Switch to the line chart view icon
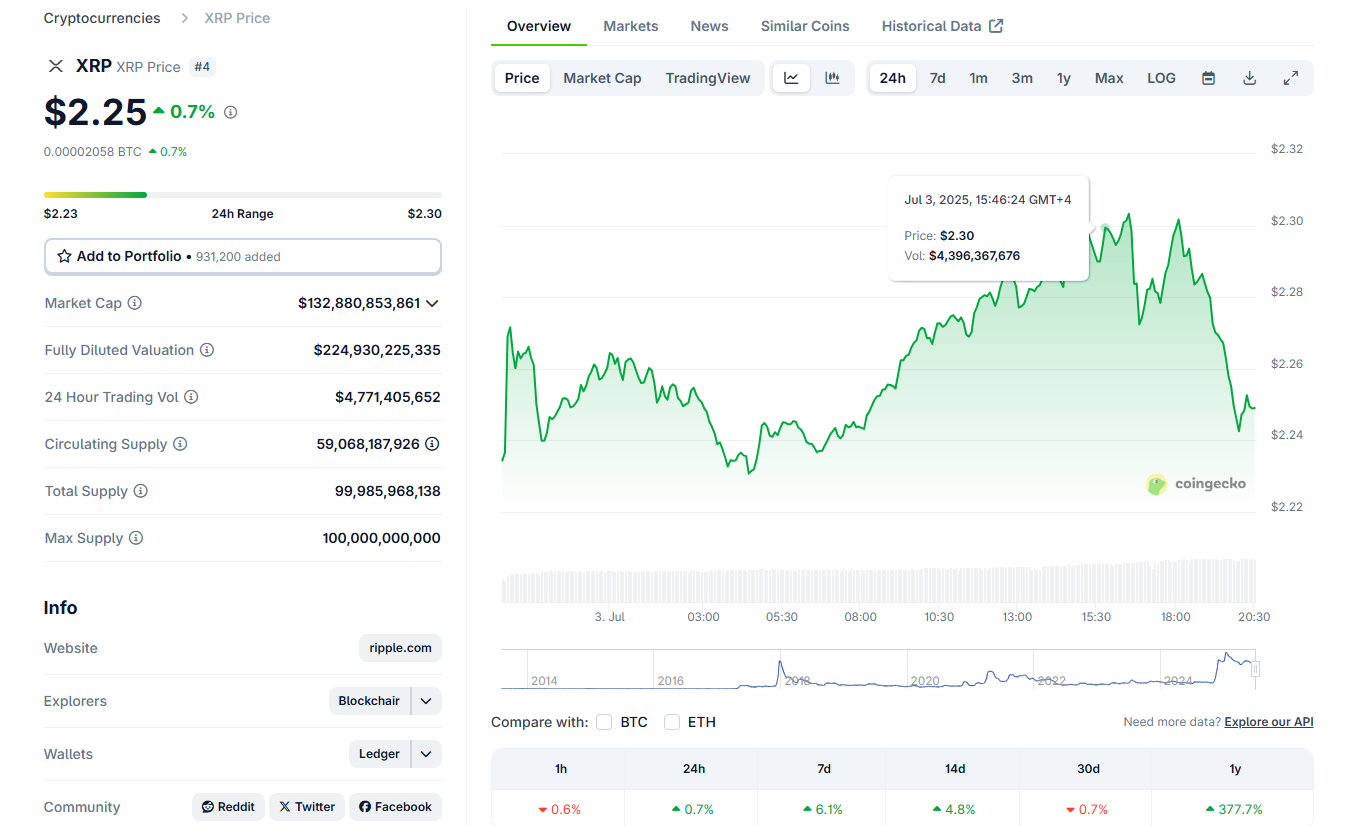 791,78
